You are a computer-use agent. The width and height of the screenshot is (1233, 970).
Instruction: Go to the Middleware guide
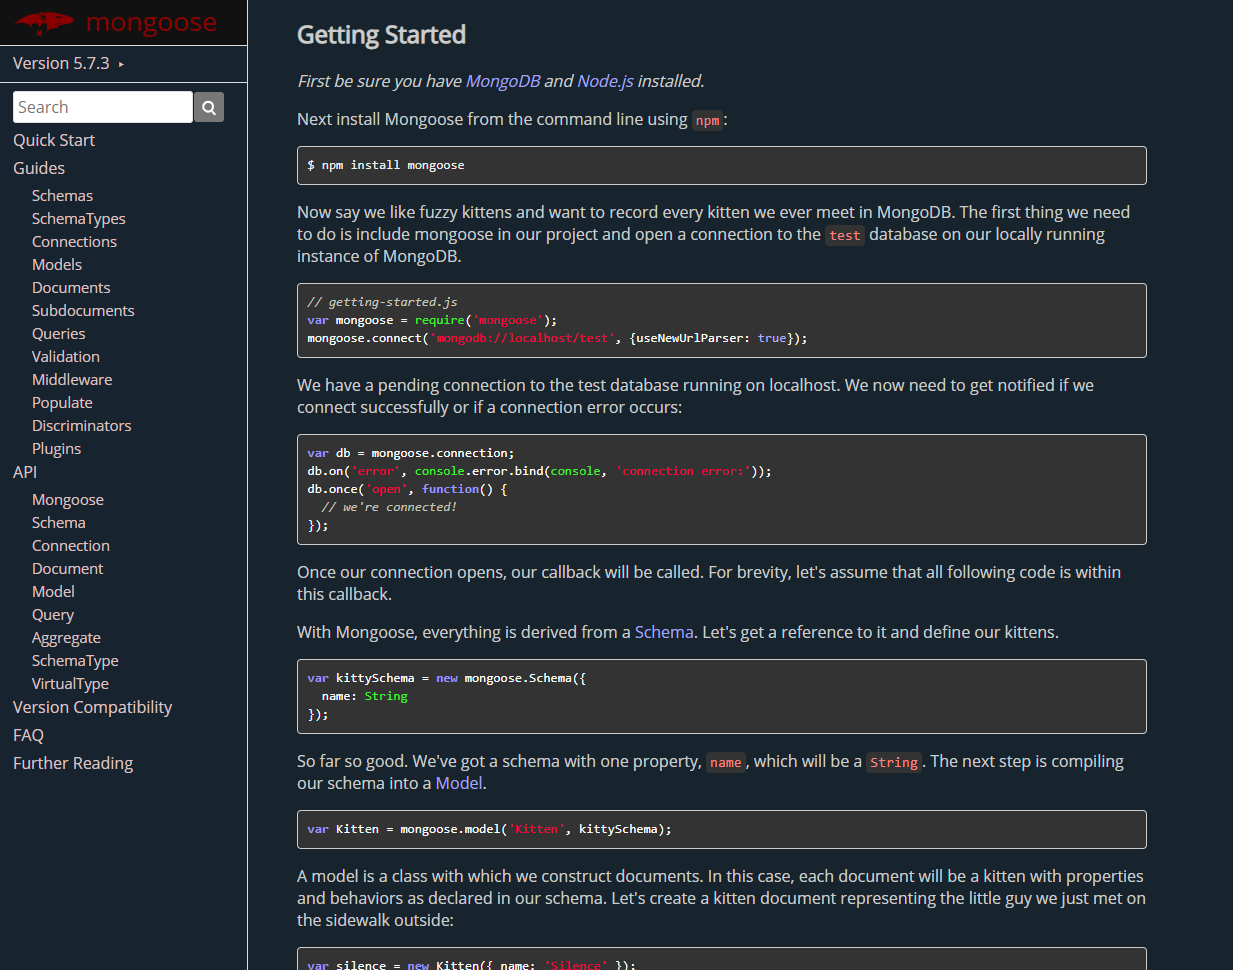pyautogui.click(x=72, y=380)
